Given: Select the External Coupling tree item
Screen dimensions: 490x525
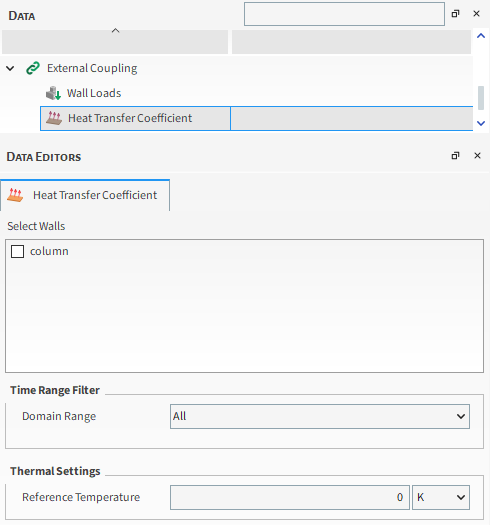Looking at the screenshot, I should [92, 68].
